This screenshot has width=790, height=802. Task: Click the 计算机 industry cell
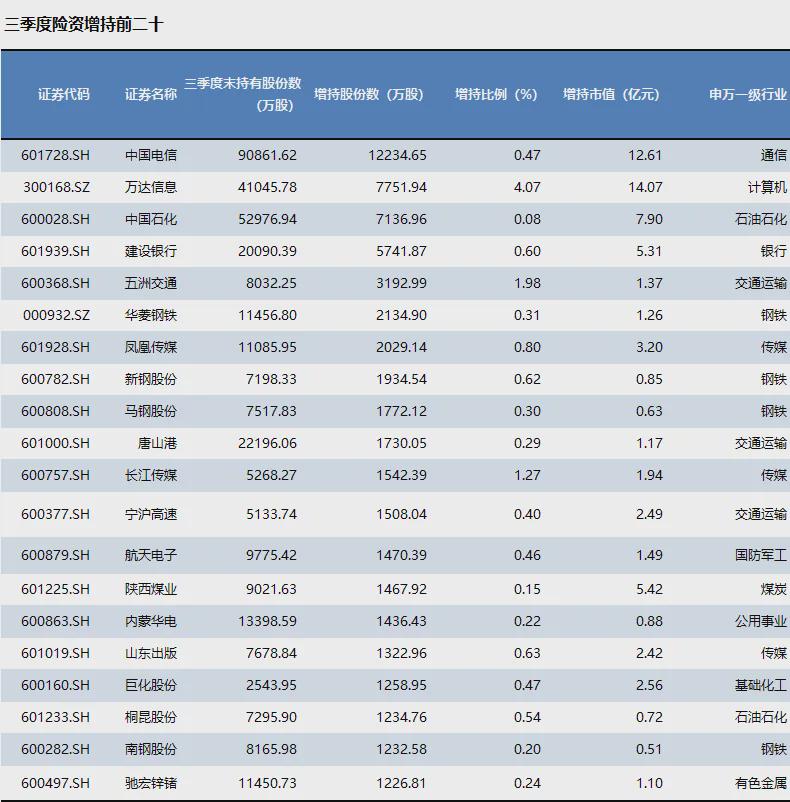[768, 187]
